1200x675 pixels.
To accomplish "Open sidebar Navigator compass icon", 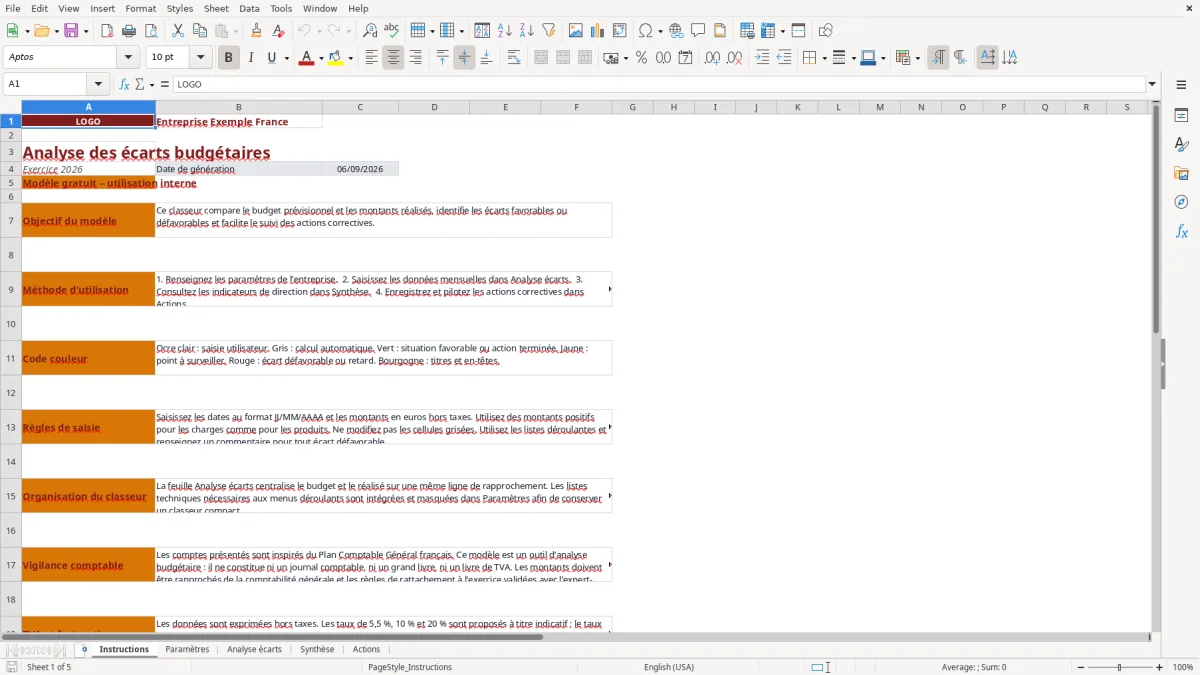I will [x=1181, y=202].
